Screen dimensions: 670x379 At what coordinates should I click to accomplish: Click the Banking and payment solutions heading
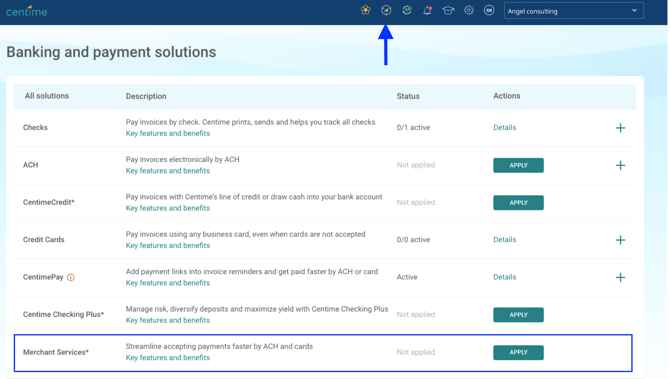point(111,52)
